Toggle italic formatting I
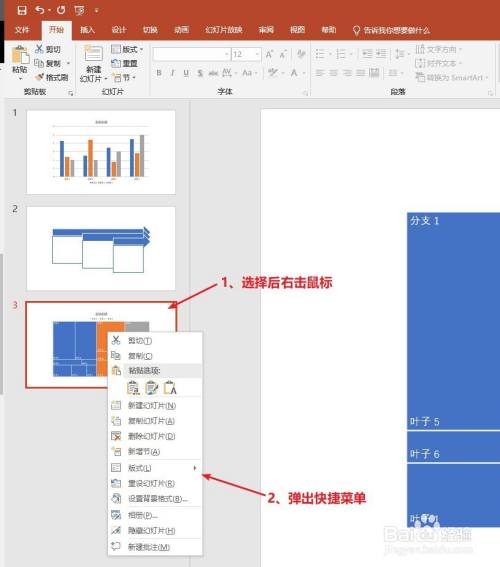Image resolution: width=500 pixels, height=567 pixels. pos(172,73)
